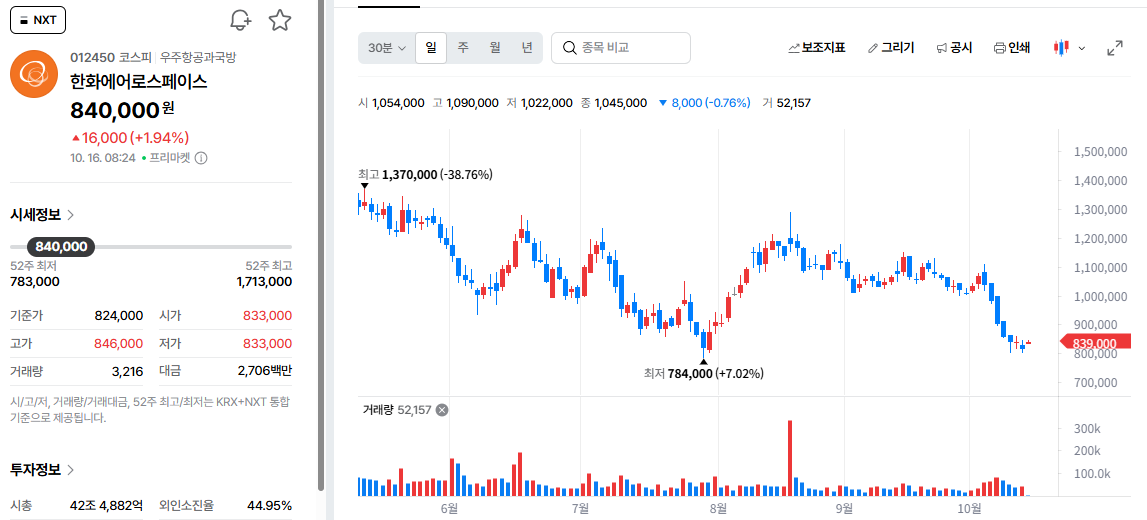
Task: Show 공시 disclosures on chart
Action: [954, 48]
